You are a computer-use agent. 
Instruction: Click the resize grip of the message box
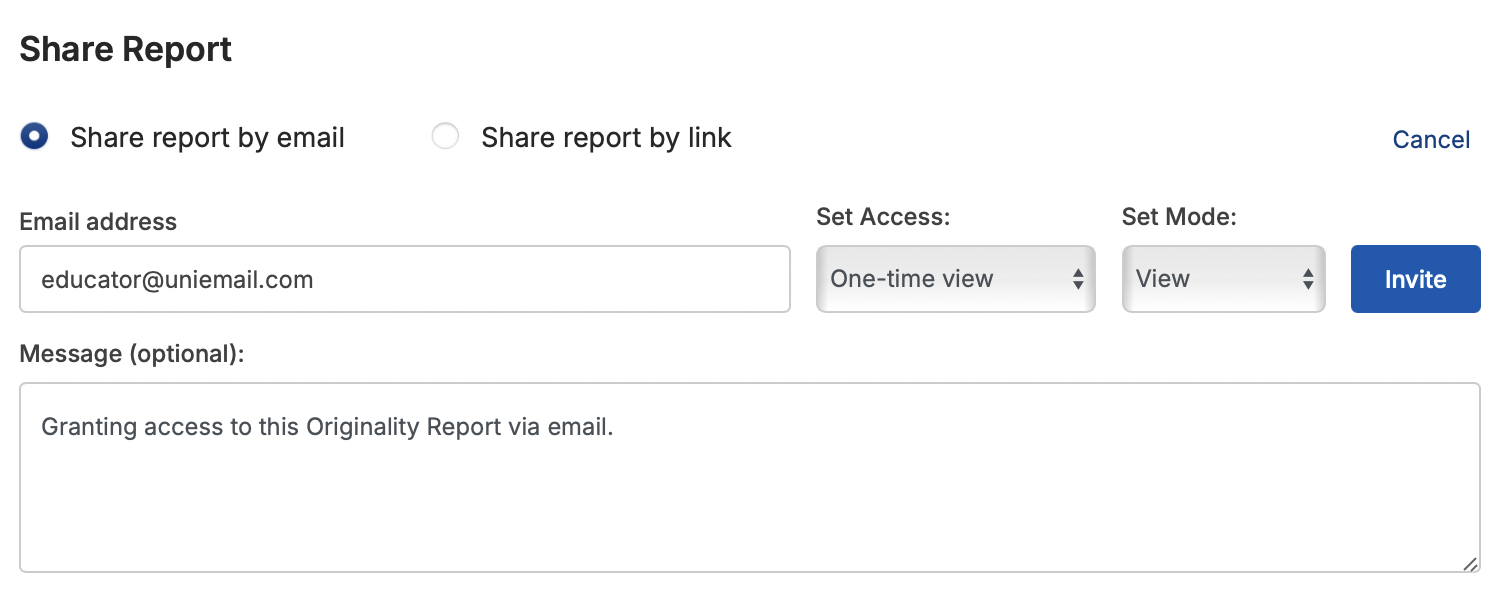(x=1470, y=563)
